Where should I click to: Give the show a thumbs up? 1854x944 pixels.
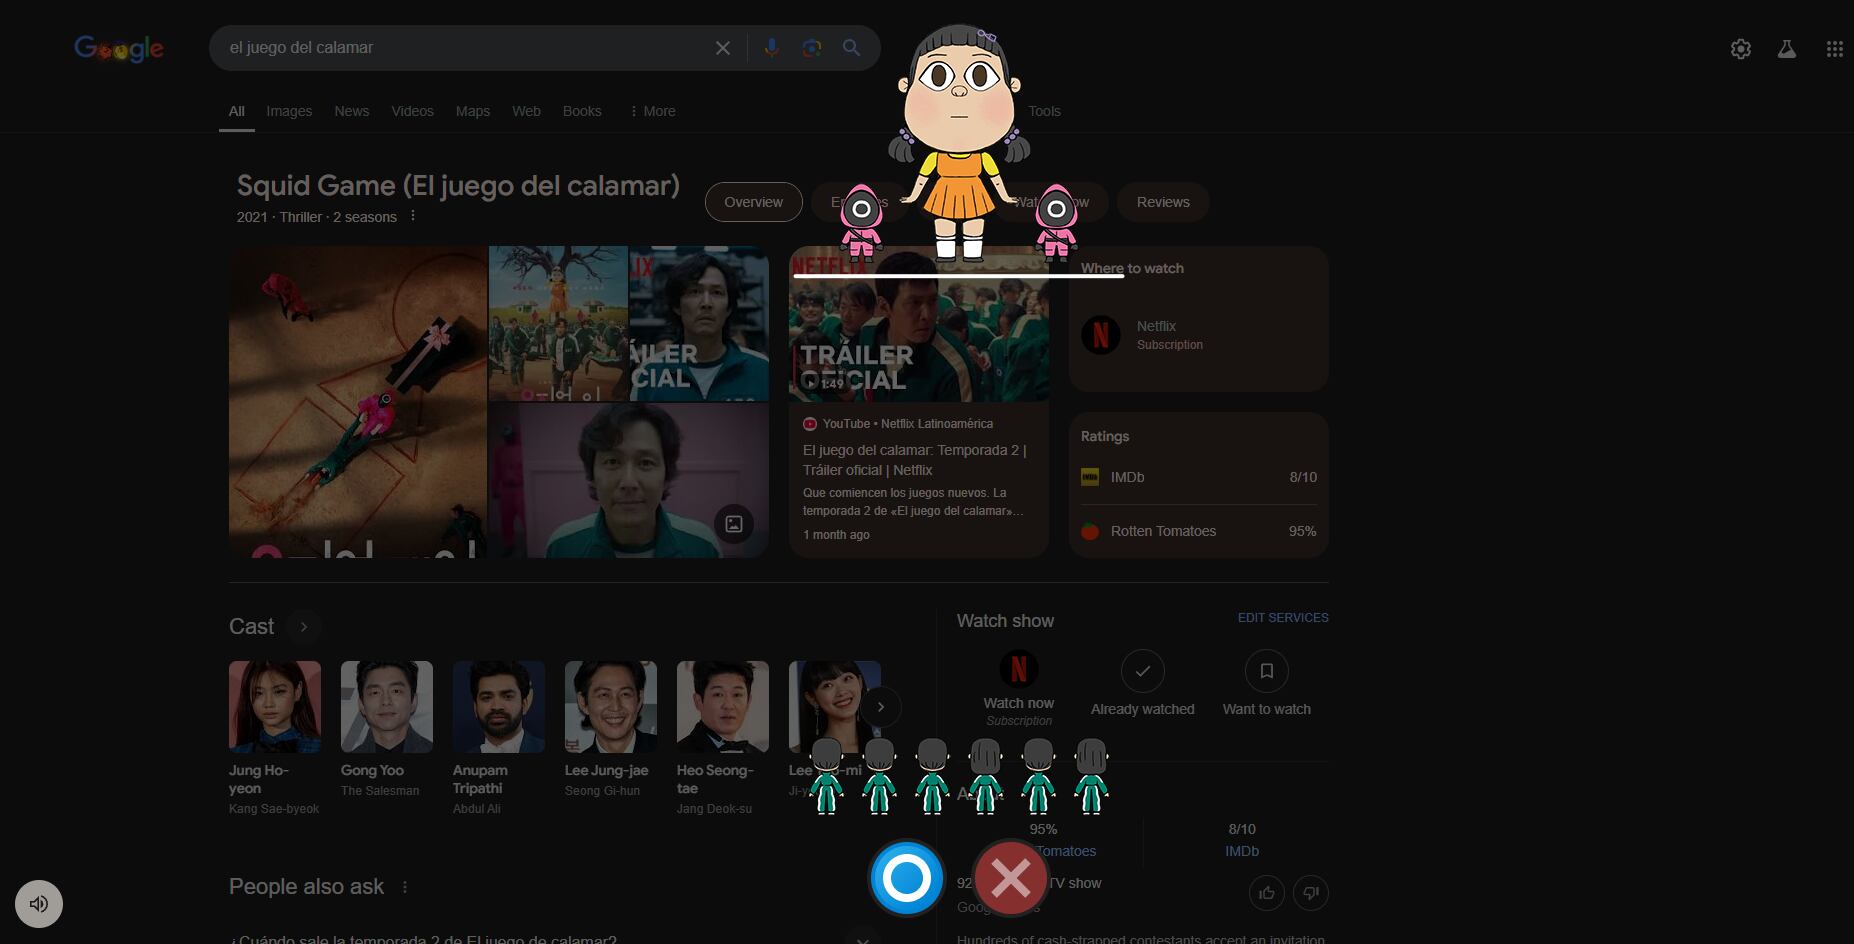point(1266,893)
